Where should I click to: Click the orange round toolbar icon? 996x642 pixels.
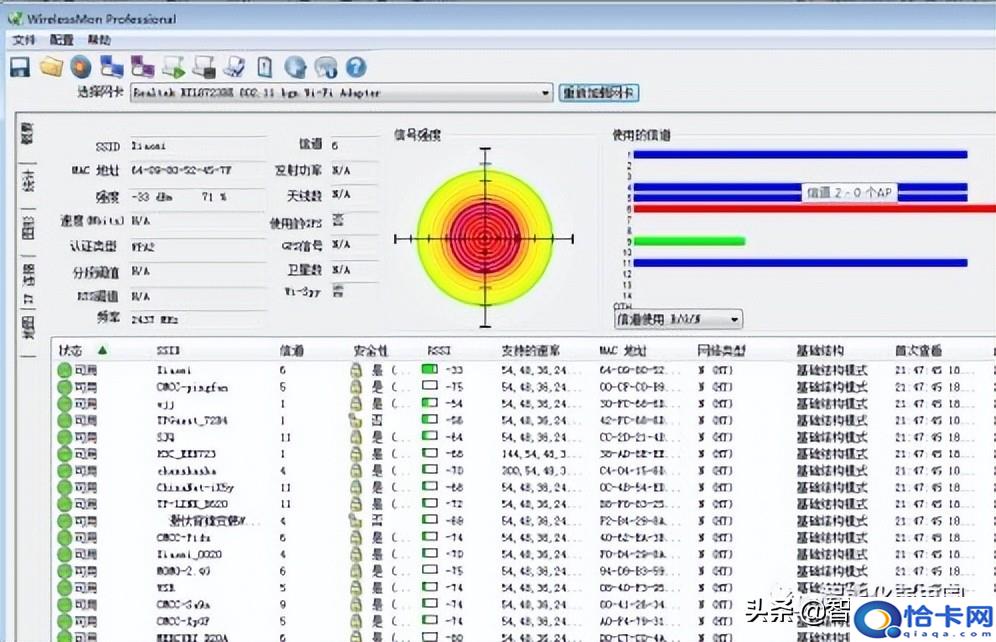[x=81, y=67]
